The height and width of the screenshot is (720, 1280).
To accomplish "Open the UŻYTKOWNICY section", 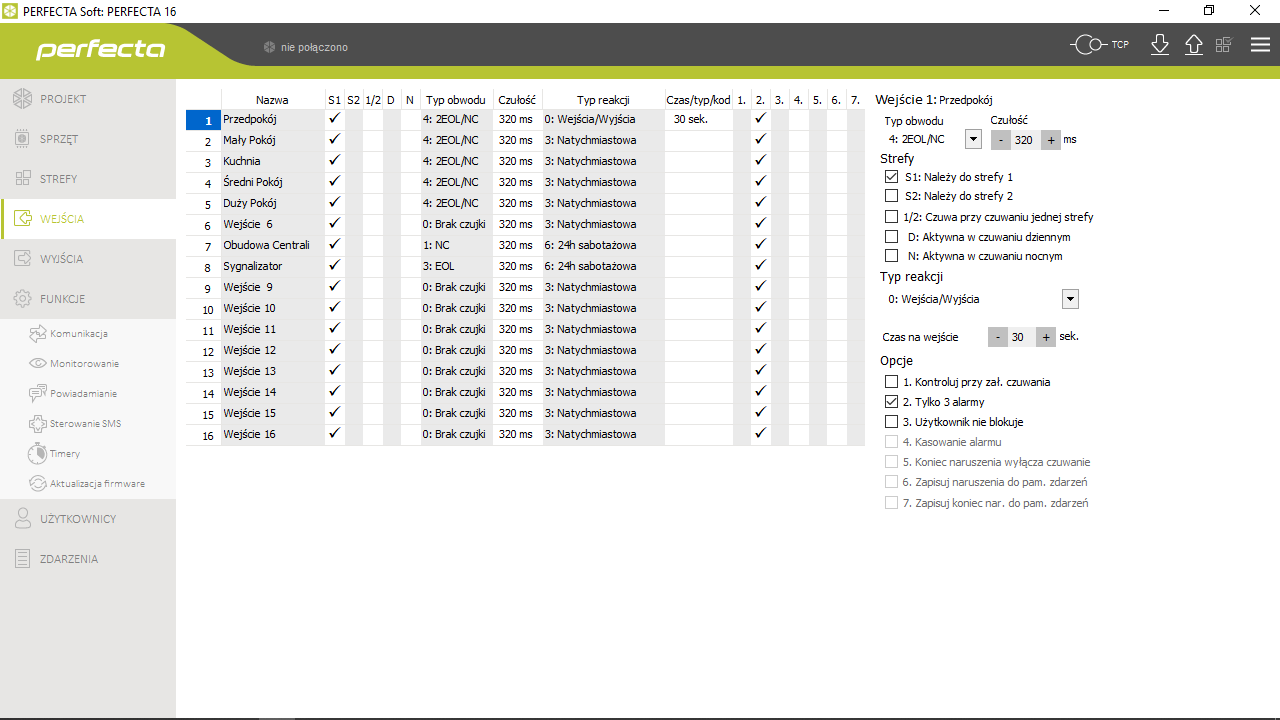I will tap(88, 519).
